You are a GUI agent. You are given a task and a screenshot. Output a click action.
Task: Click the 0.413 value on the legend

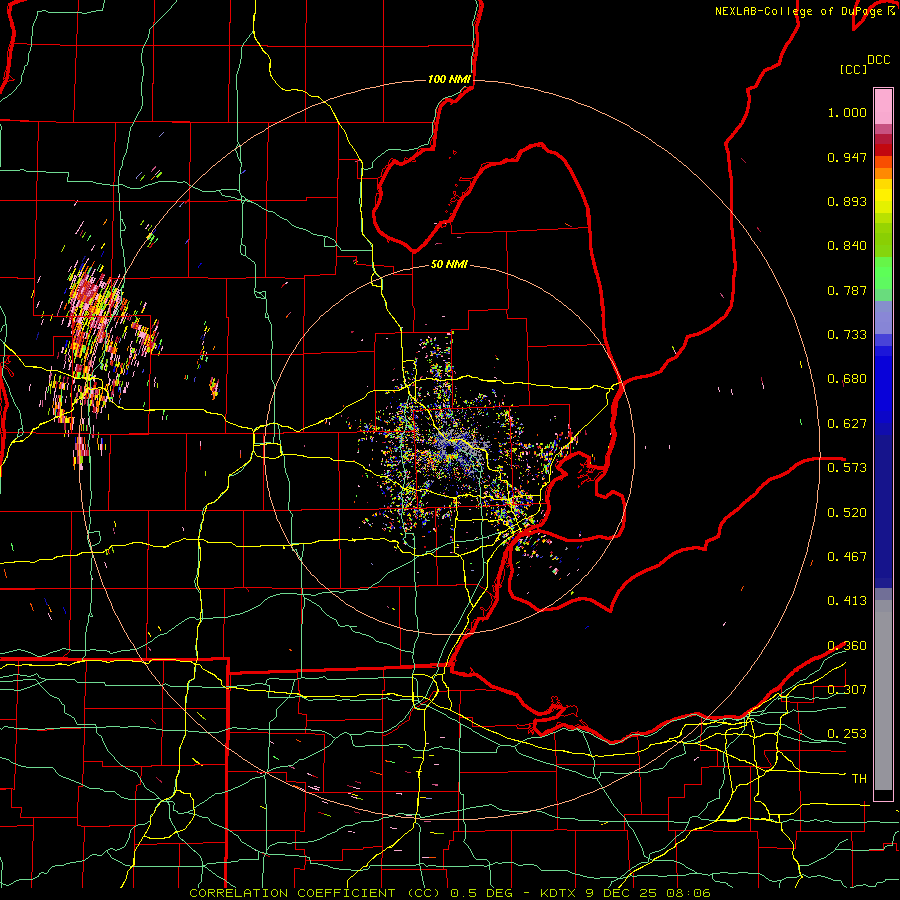click(847, 601)
